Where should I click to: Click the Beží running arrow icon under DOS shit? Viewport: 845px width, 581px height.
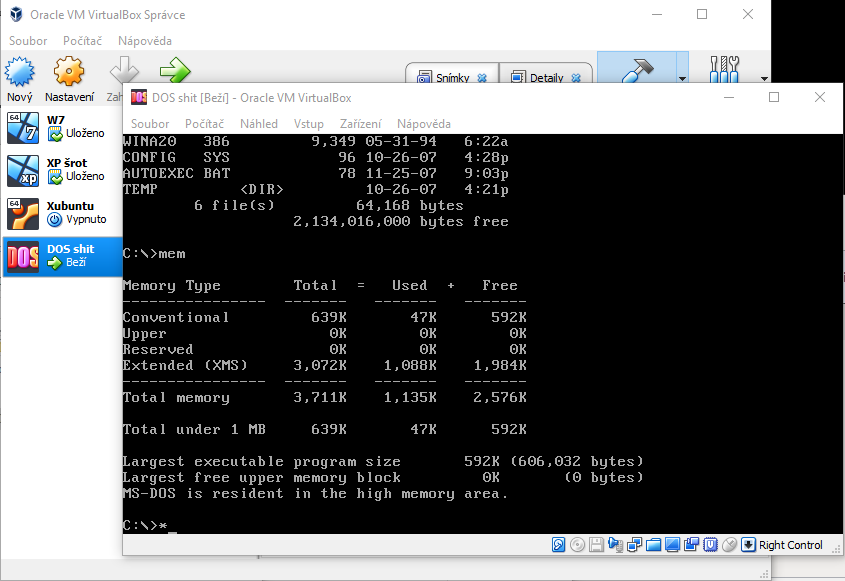pos(54,262)
